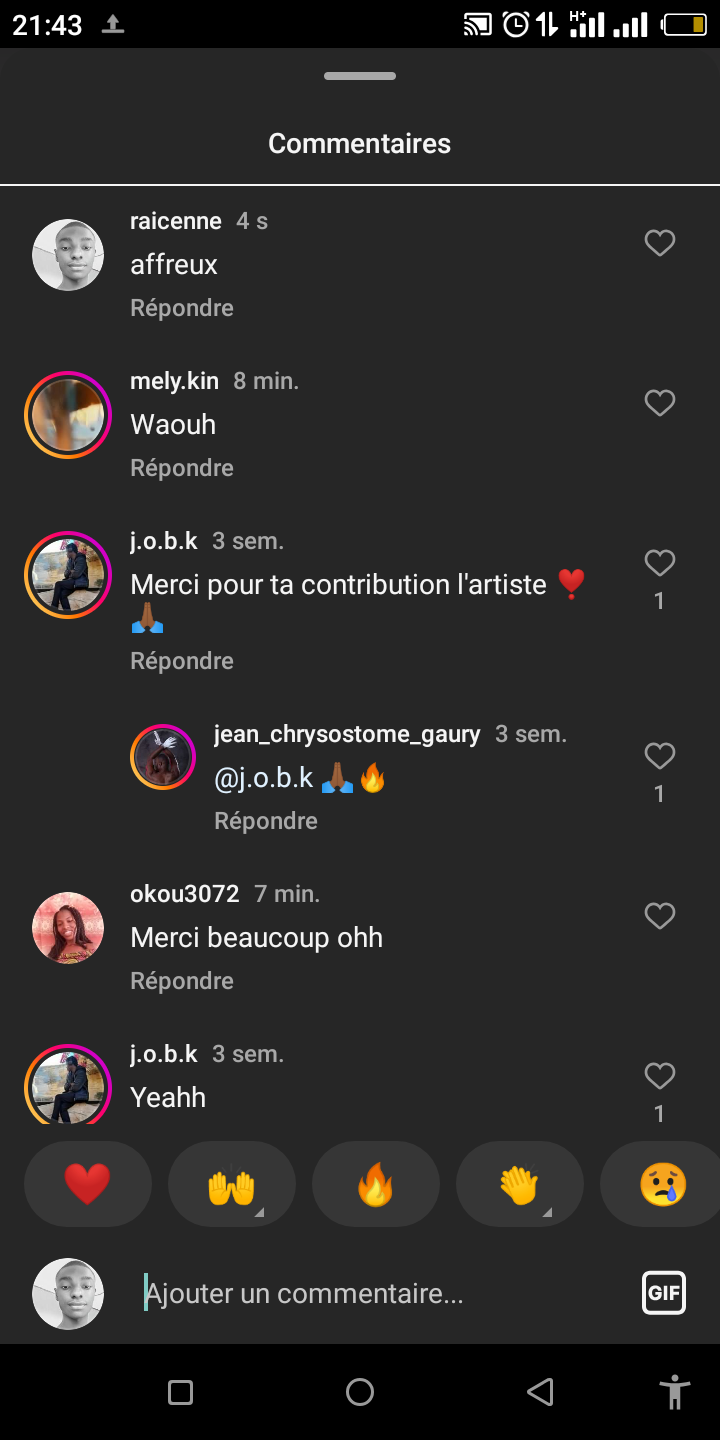Tap heart on jean_chrysostome_gaury's reply
Viewport: 720px width, 1440px height.
[x=659, y=757]
